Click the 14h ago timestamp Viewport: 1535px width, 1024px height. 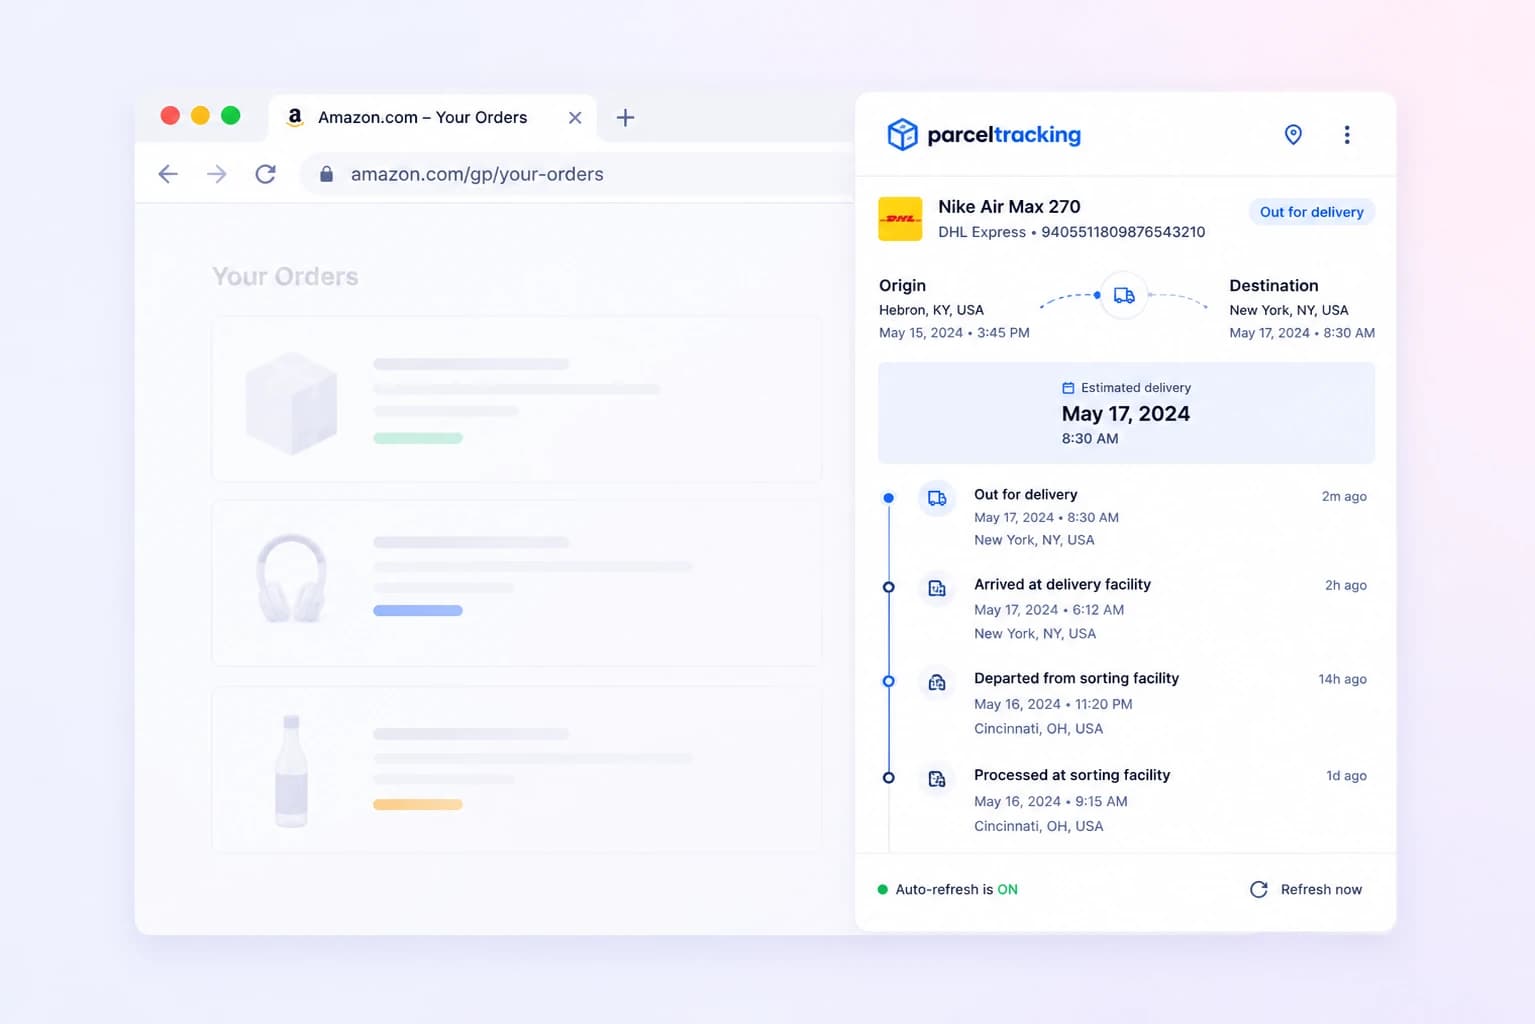tap(1342, 679)
